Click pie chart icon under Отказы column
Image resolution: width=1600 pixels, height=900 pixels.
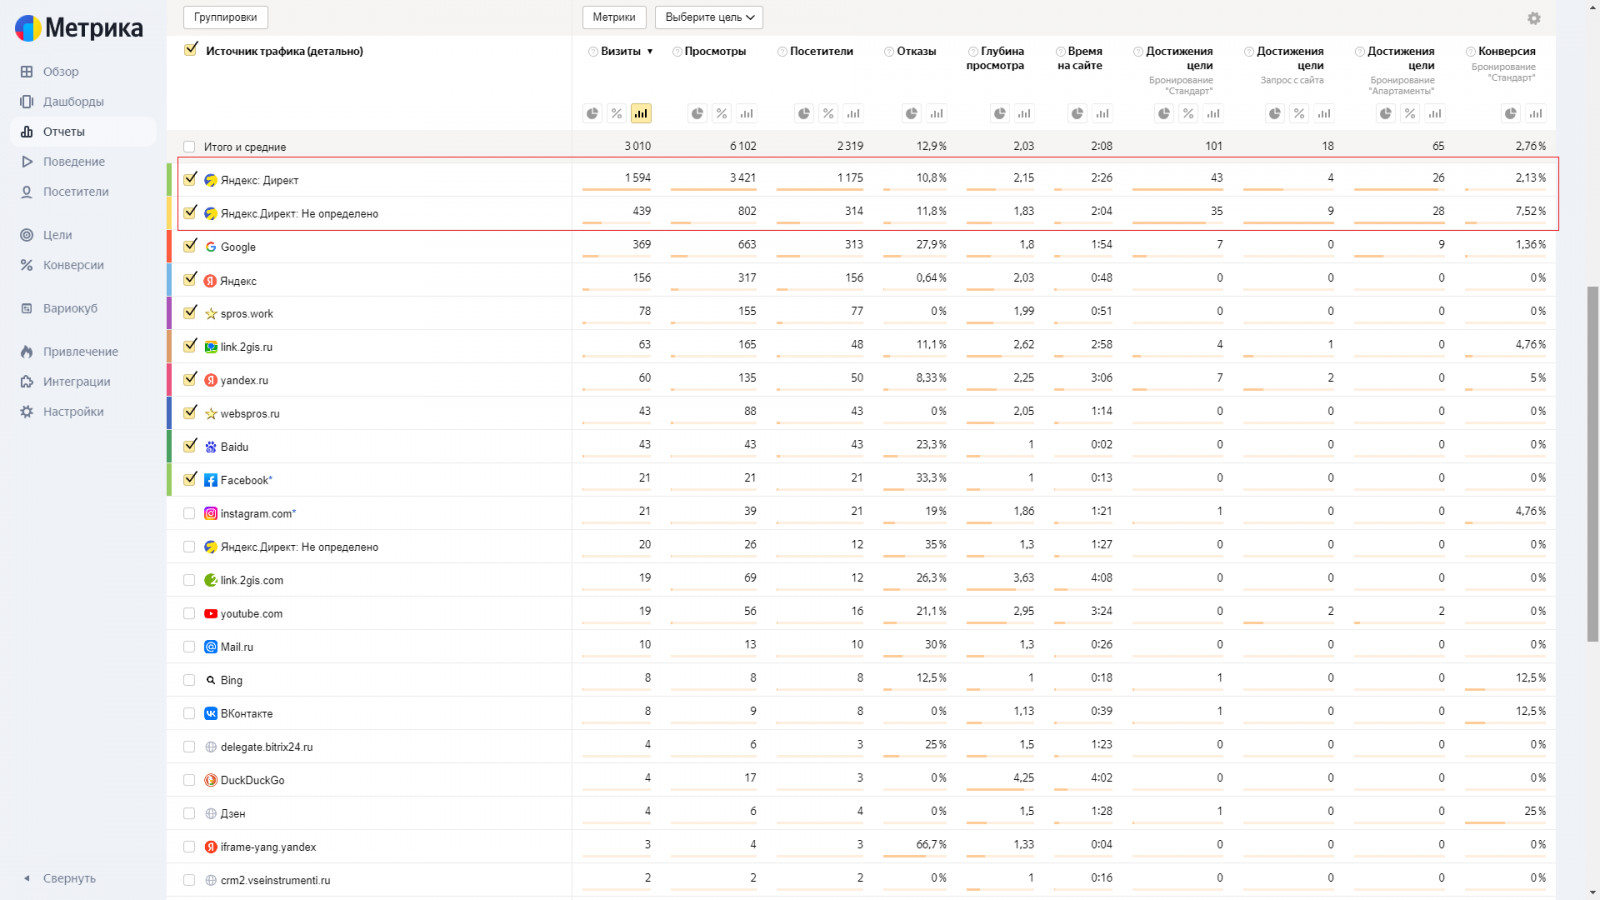click(x=912, y=114)
